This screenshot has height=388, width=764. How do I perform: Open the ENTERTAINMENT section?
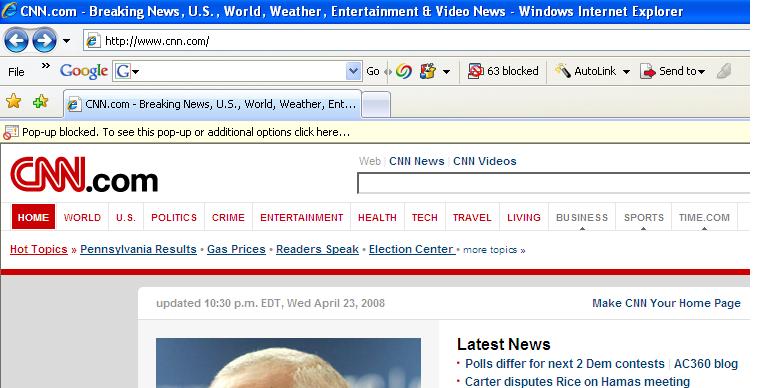point(302,217)
